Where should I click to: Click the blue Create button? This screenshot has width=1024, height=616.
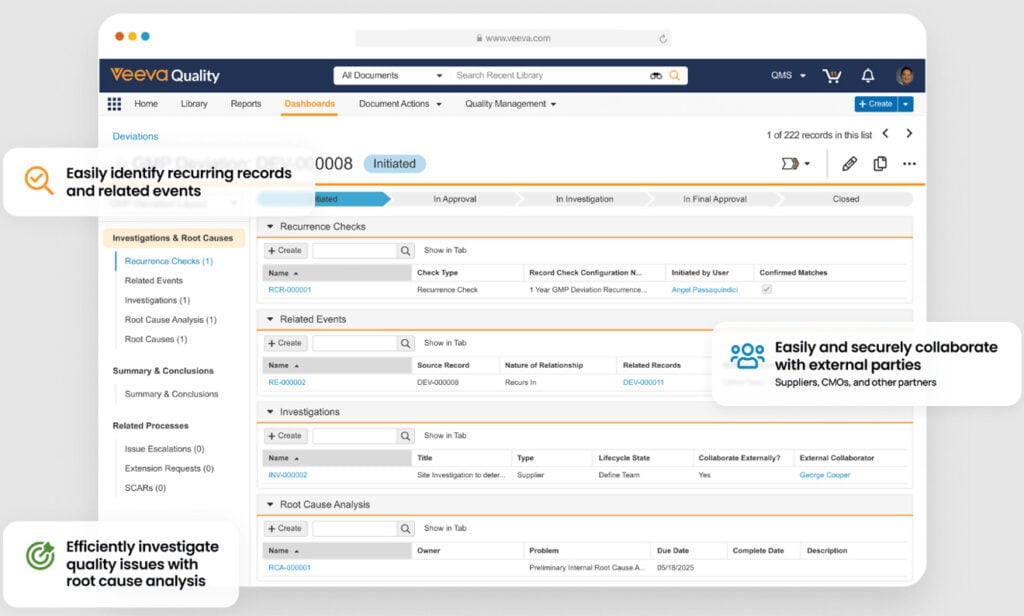tap(876, 104)
